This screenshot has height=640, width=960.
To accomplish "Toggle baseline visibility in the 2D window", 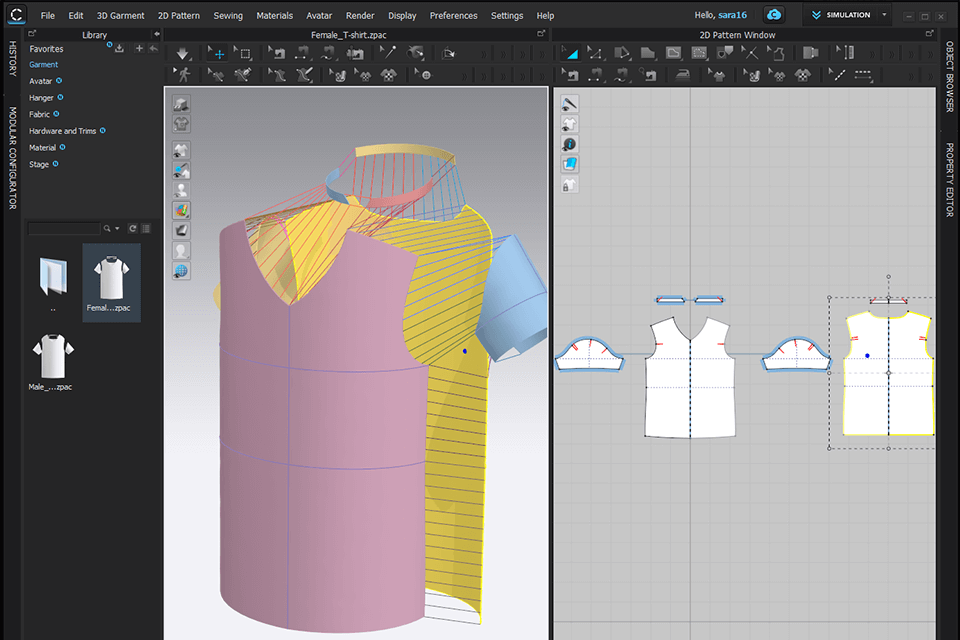I will coord(570,102).
